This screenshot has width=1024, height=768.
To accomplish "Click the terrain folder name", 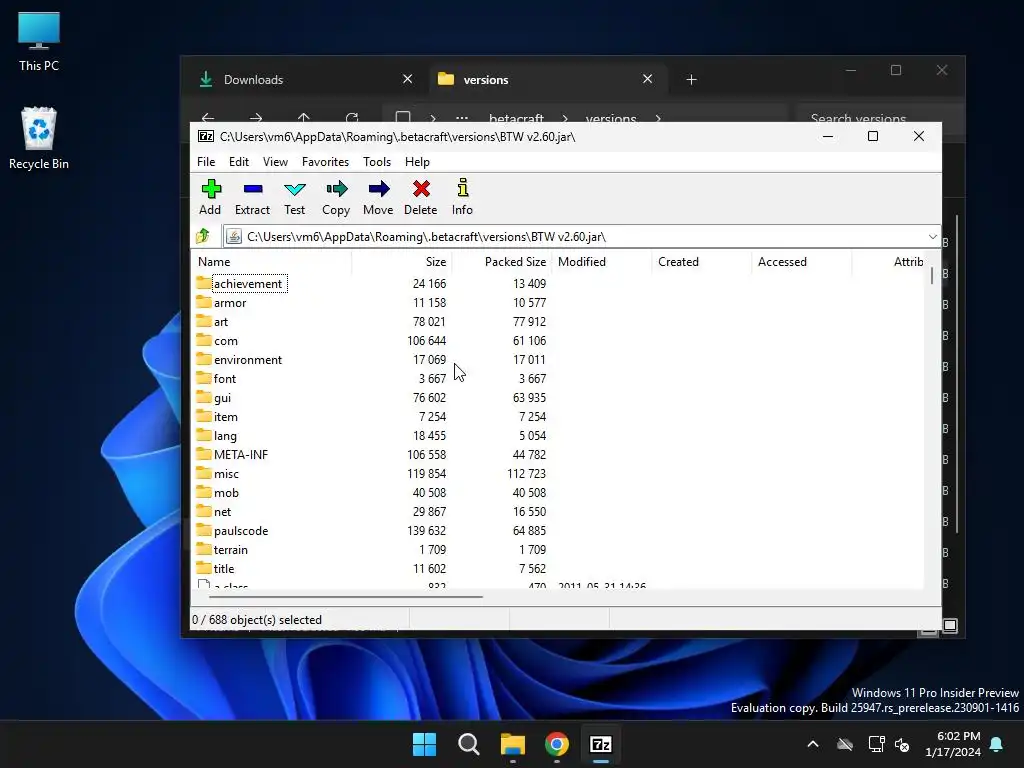I will click(x=231, y=550).
